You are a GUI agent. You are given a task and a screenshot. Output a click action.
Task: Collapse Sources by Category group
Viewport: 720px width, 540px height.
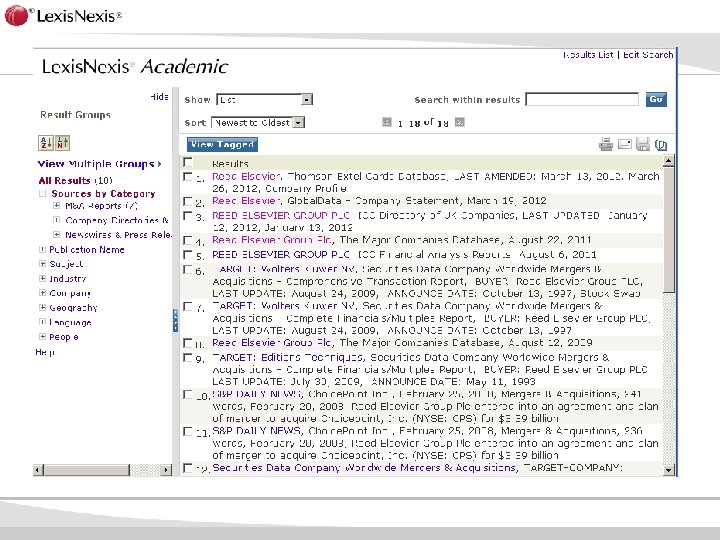42,194
